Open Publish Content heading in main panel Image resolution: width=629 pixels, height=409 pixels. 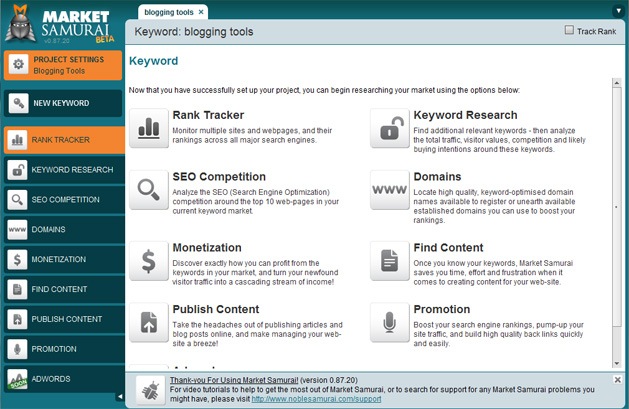(x=216, y=310)
